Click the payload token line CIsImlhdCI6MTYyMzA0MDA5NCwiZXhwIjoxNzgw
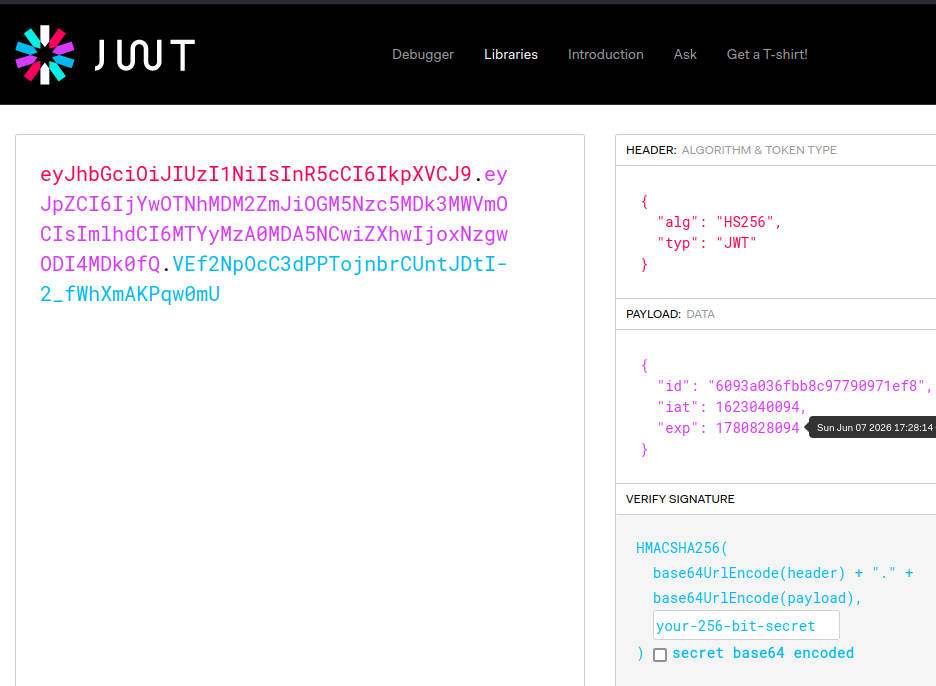The image size is (936, 686). pyautogui.click(x=274, y=234)
